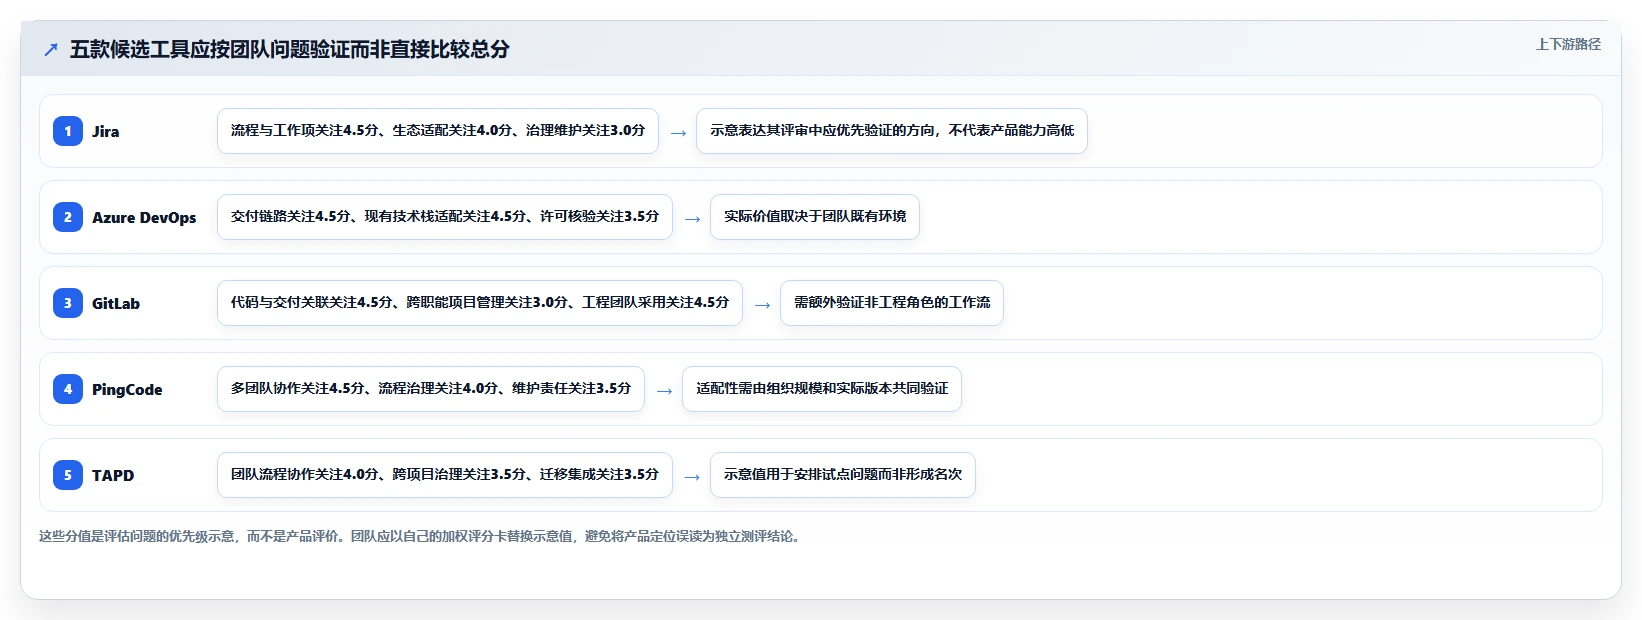Click the footnote 这些分值是评估问题的优先级示意
This screenshot has height=620, width=1642.
420,536
